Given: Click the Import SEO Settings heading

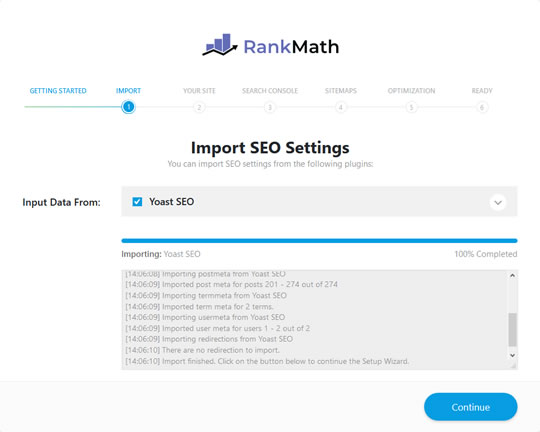Looking at the screenshot, I should [270, 148].
